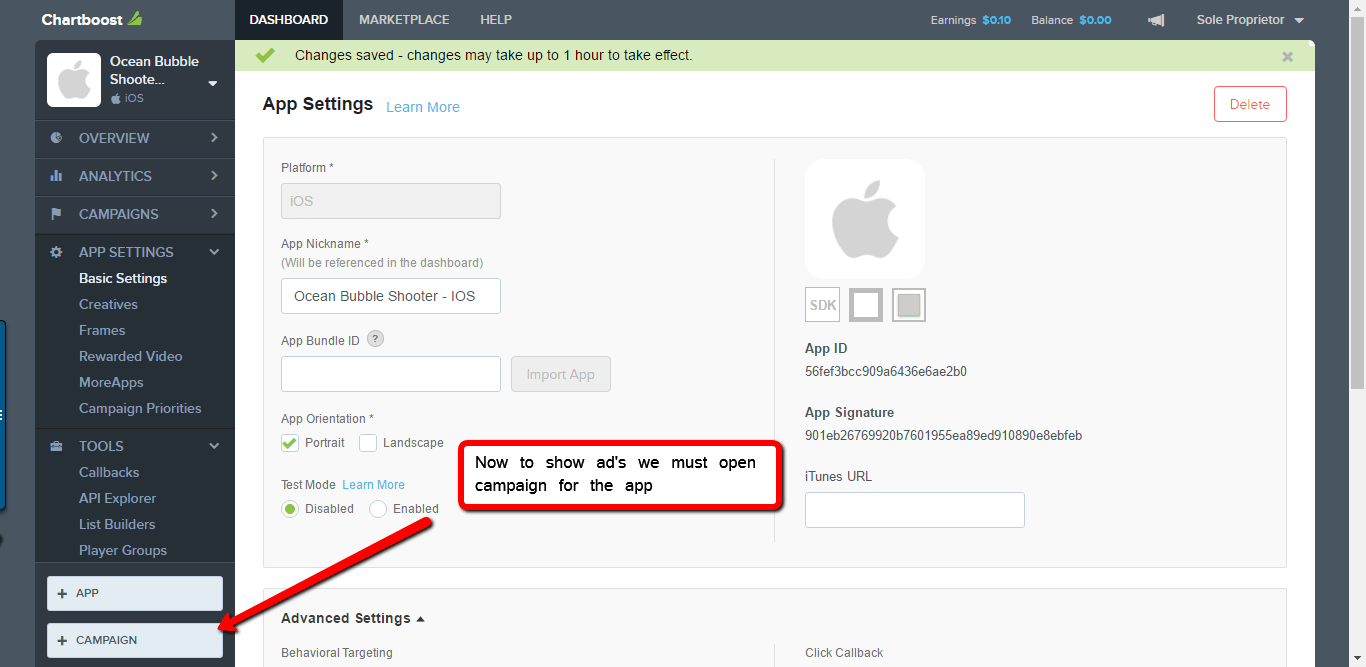Image resolution: width=1366 pixels, height=667 pixels.
Task: Click the App ID value 56fef3bcc909a6436e6ae2b0
Action: [x=886, y=372]
